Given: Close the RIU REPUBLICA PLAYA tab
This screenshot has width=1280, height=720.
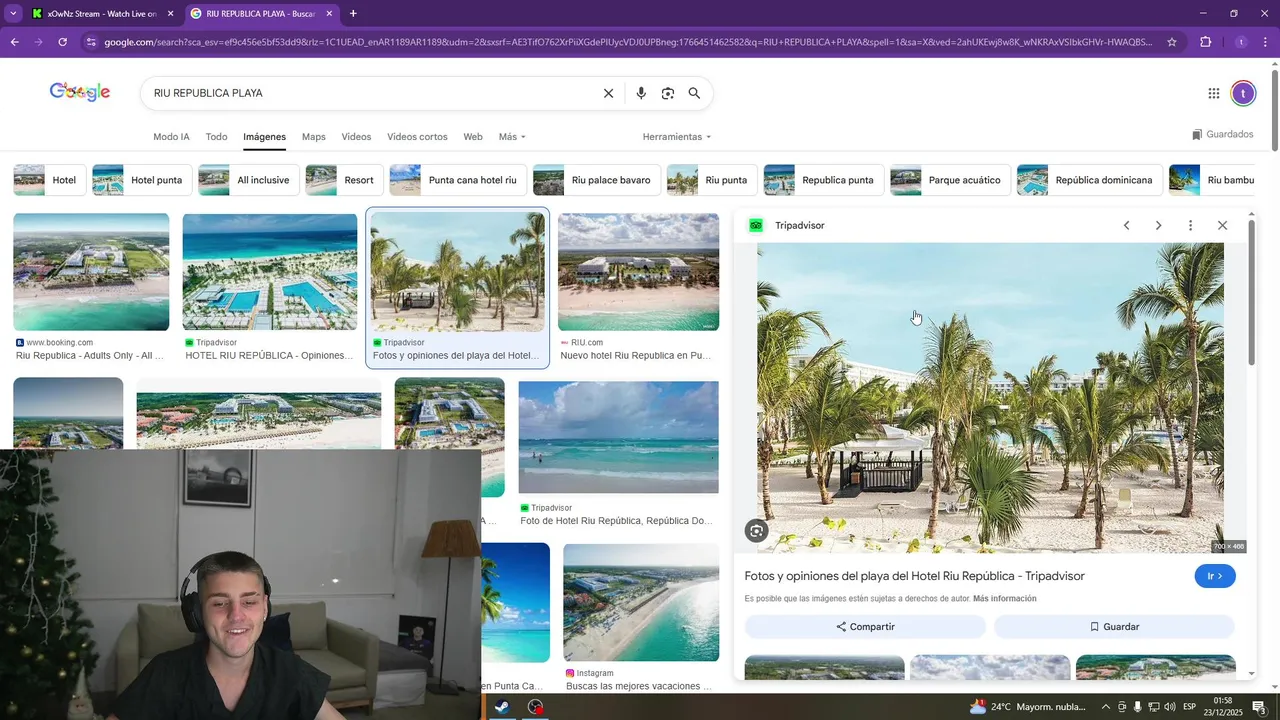Looking at the screenshot, I should pyautogui.click(x=329, y=14).
